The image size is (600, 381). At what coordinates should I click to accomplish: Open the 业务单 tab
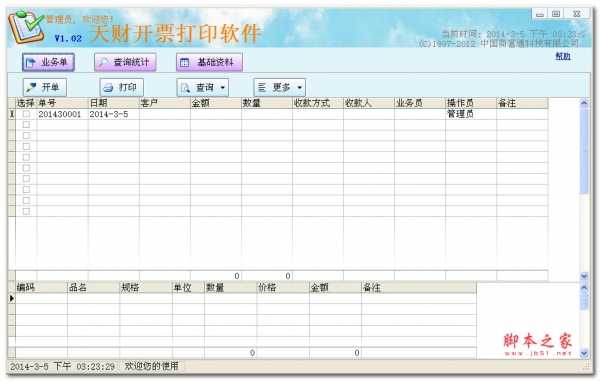click(x=48, y=62)
